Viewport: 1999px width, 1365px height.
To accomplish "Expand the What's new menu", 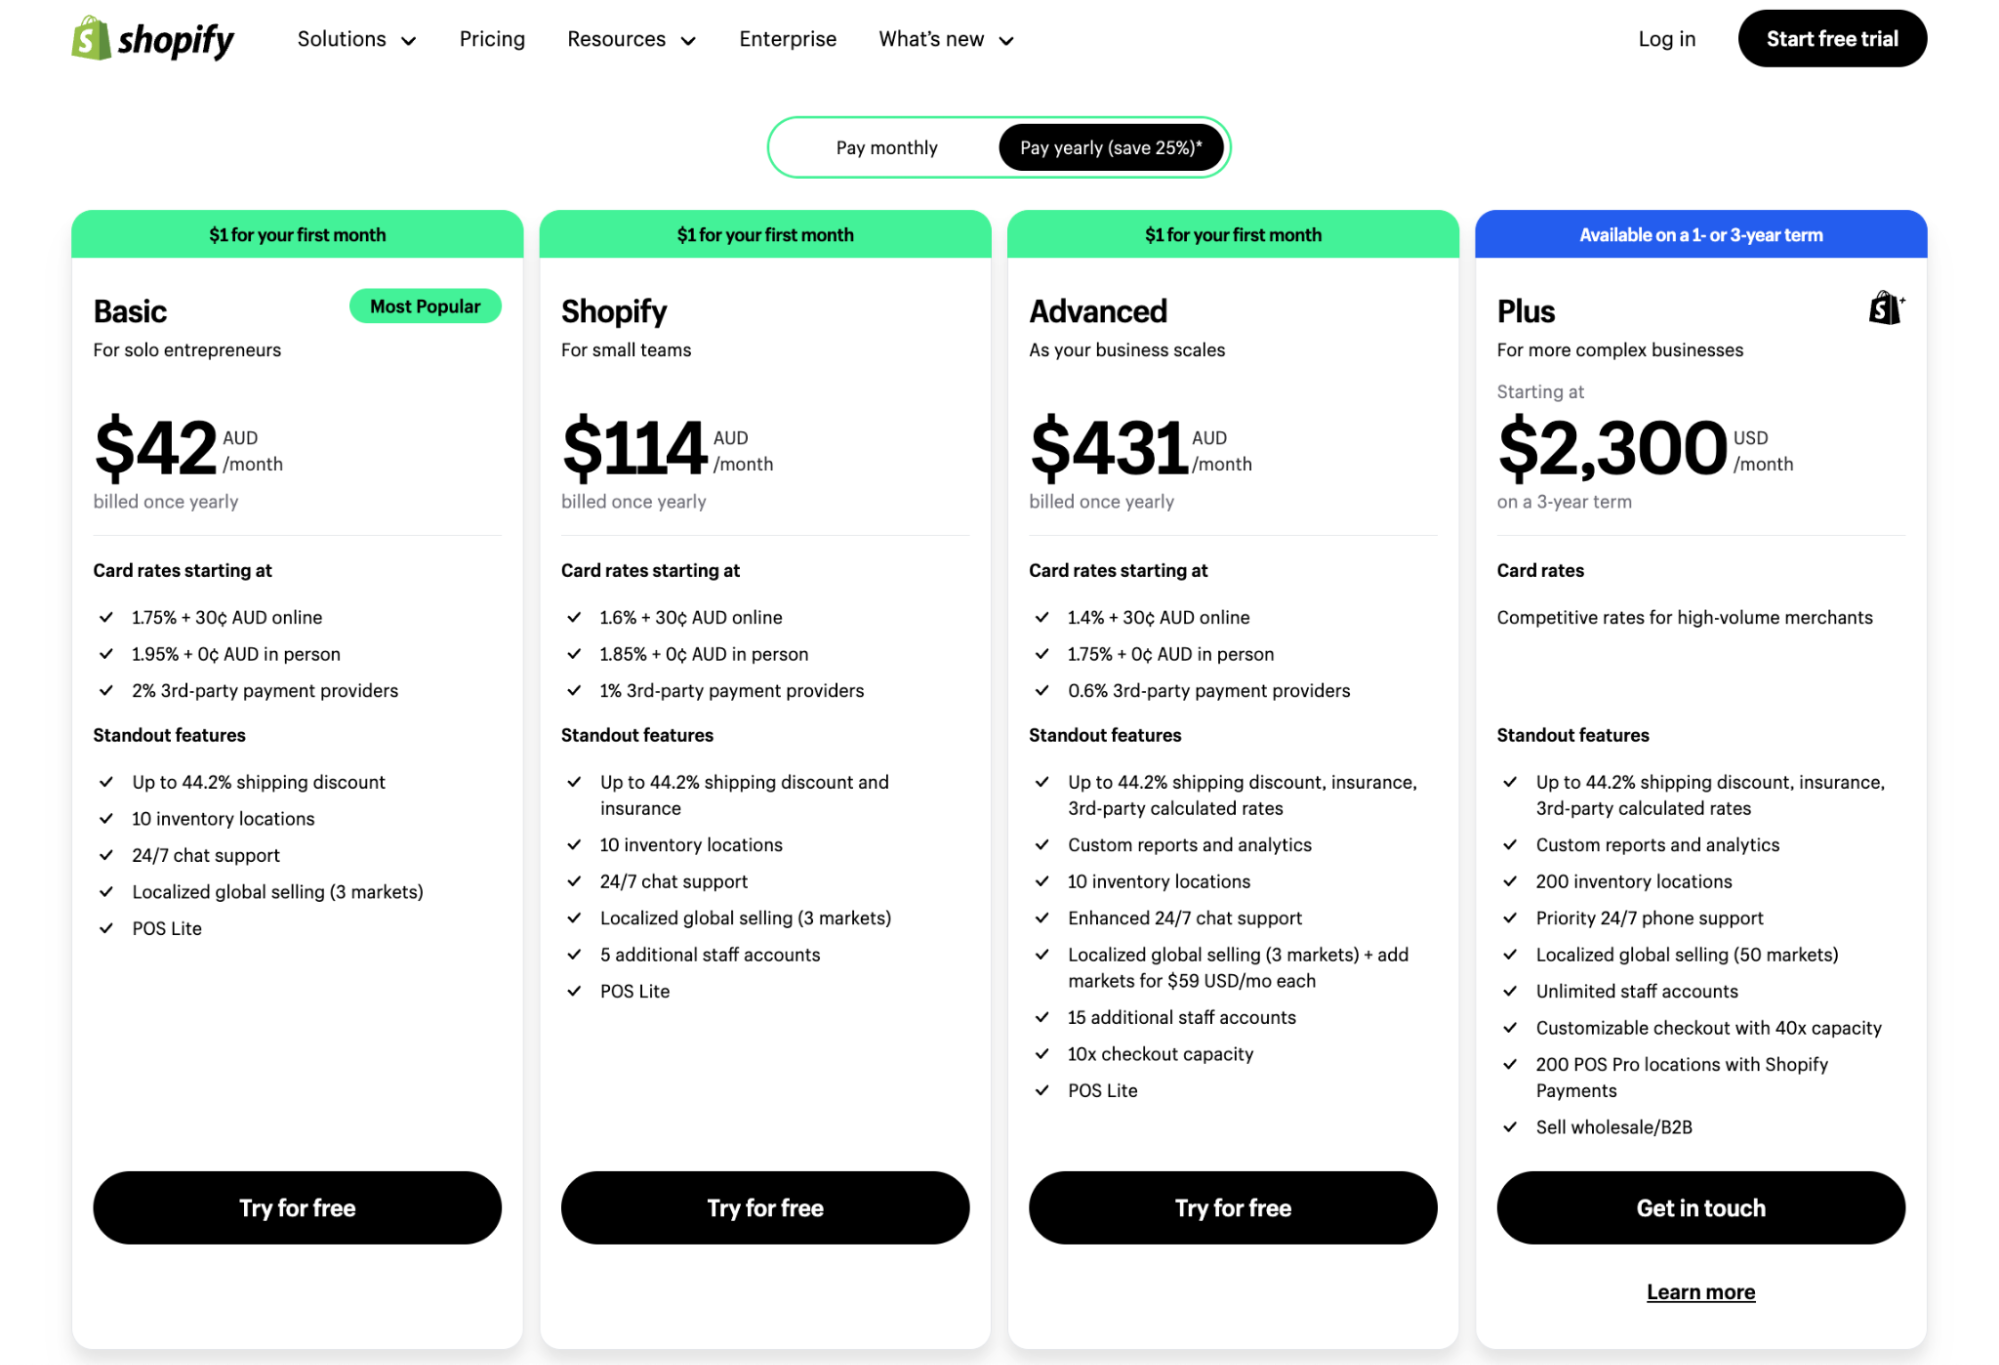I will pyautogui.click(x=944, y=39).
